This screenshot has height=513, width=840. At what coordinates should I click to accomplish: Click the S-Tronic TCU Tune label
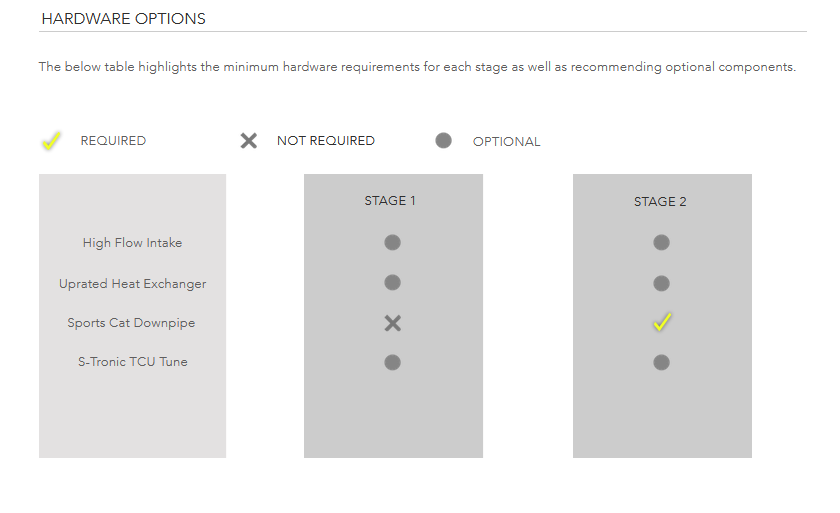(x=133, y=362)
